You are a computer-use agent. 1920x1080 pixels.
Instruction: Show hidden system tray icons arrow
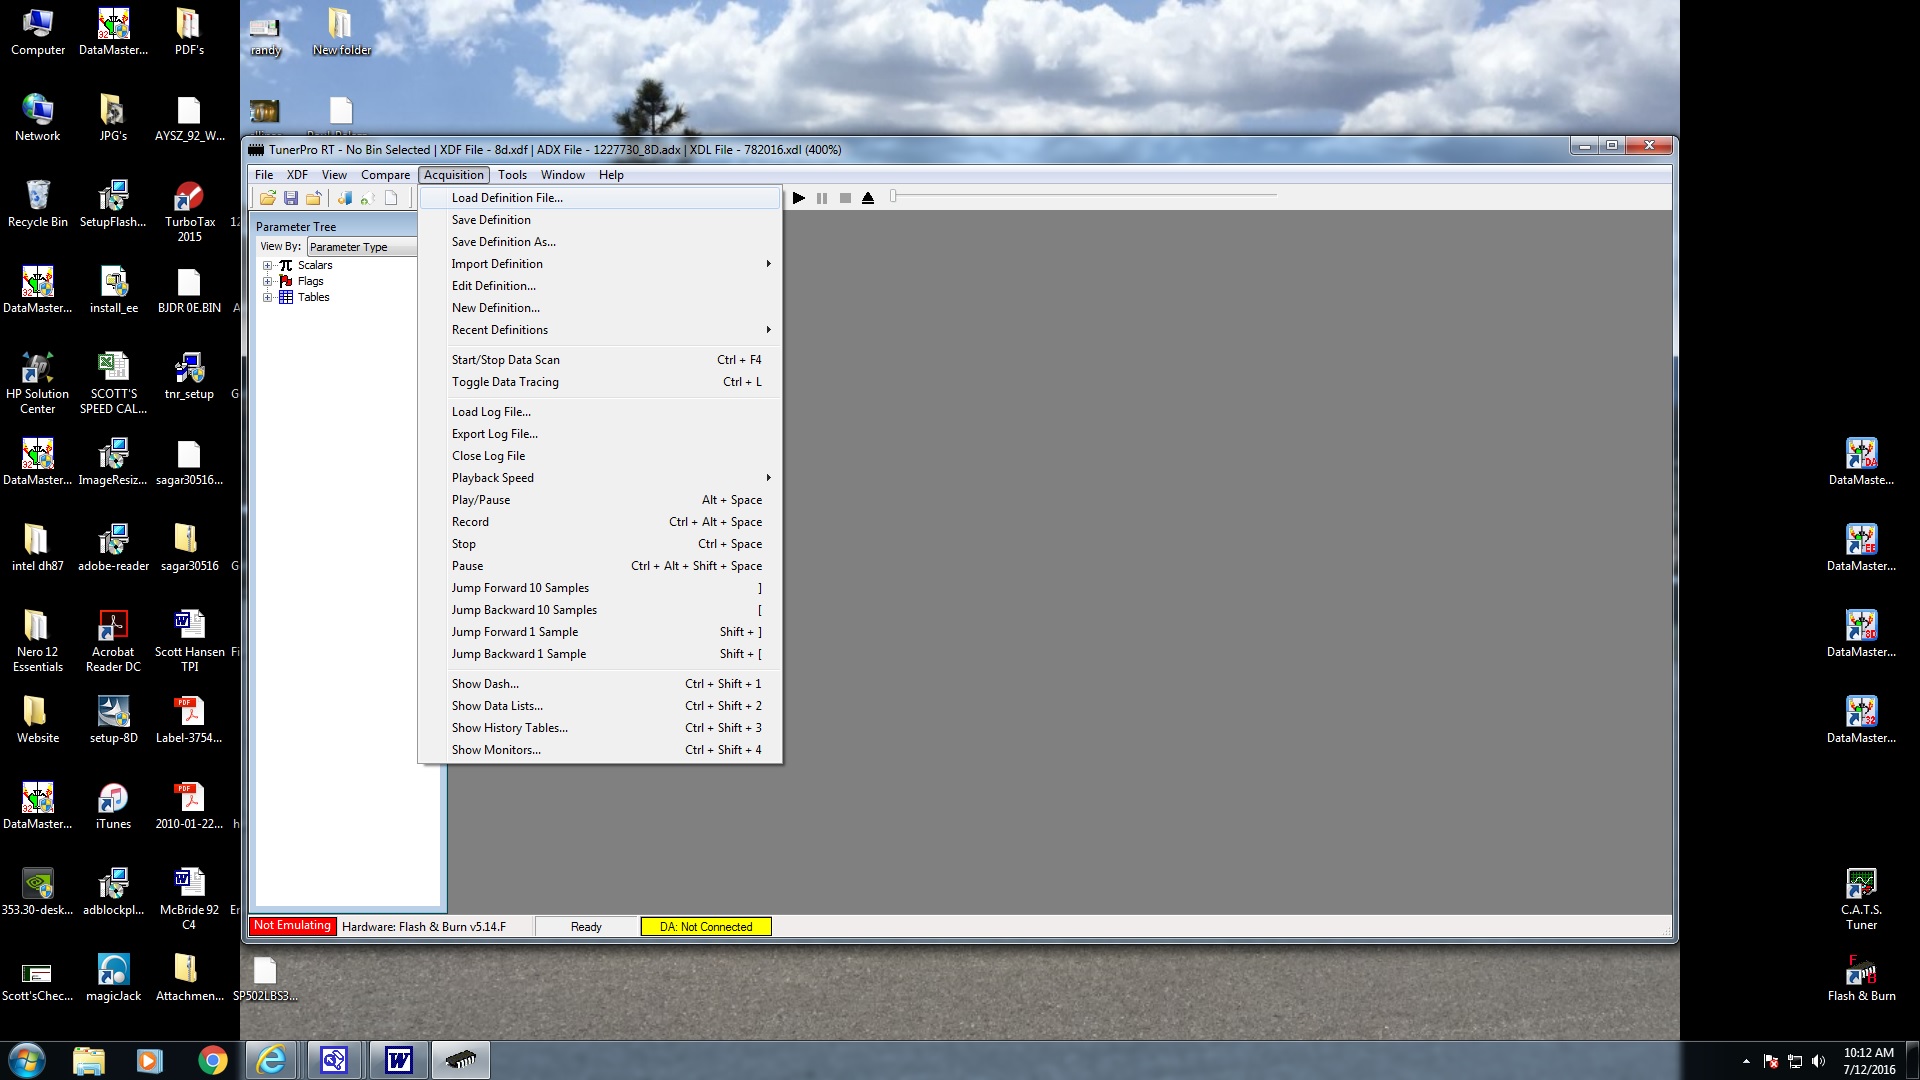coord(1746,1061)
